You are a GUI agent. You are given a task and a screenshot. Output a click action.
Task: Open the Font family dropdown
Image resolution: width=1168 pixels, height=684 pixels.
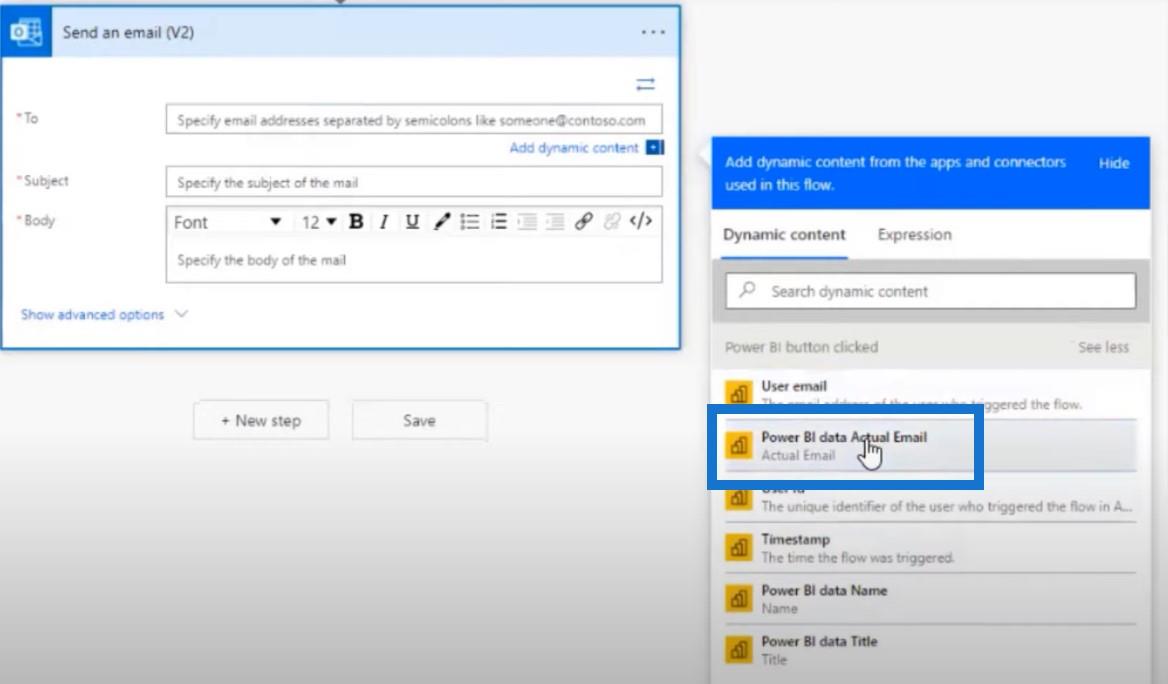(x=227, y=222)
